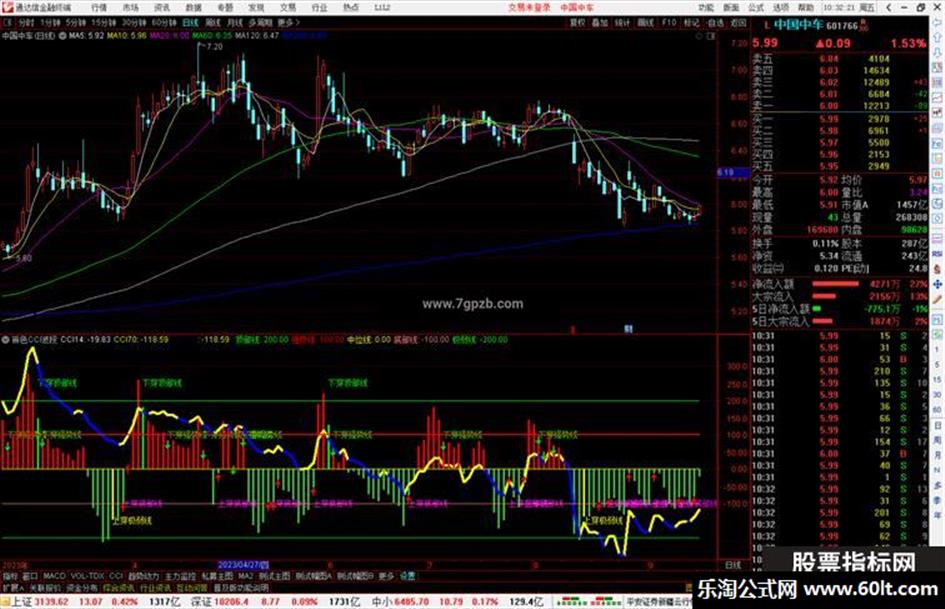Click the 上证 index in status bar
This screenshot has height=609, width=945.
point(20,602)
